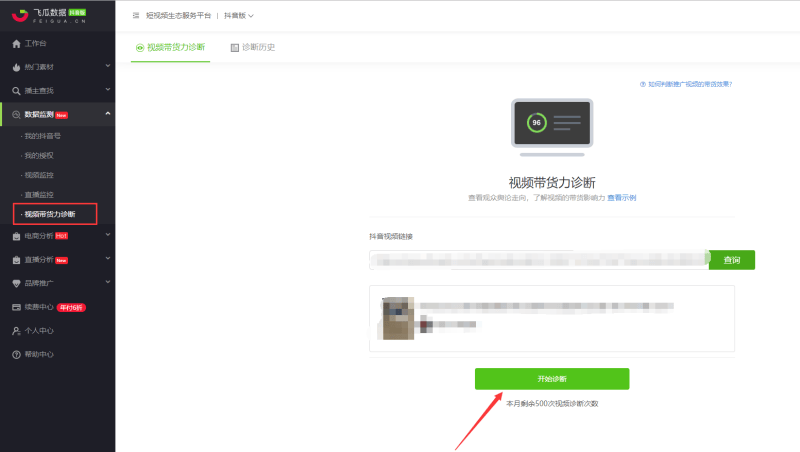The height and width of the screenshot is (452, 800).
Task: Click the blurred video title result
Action: 546,306
